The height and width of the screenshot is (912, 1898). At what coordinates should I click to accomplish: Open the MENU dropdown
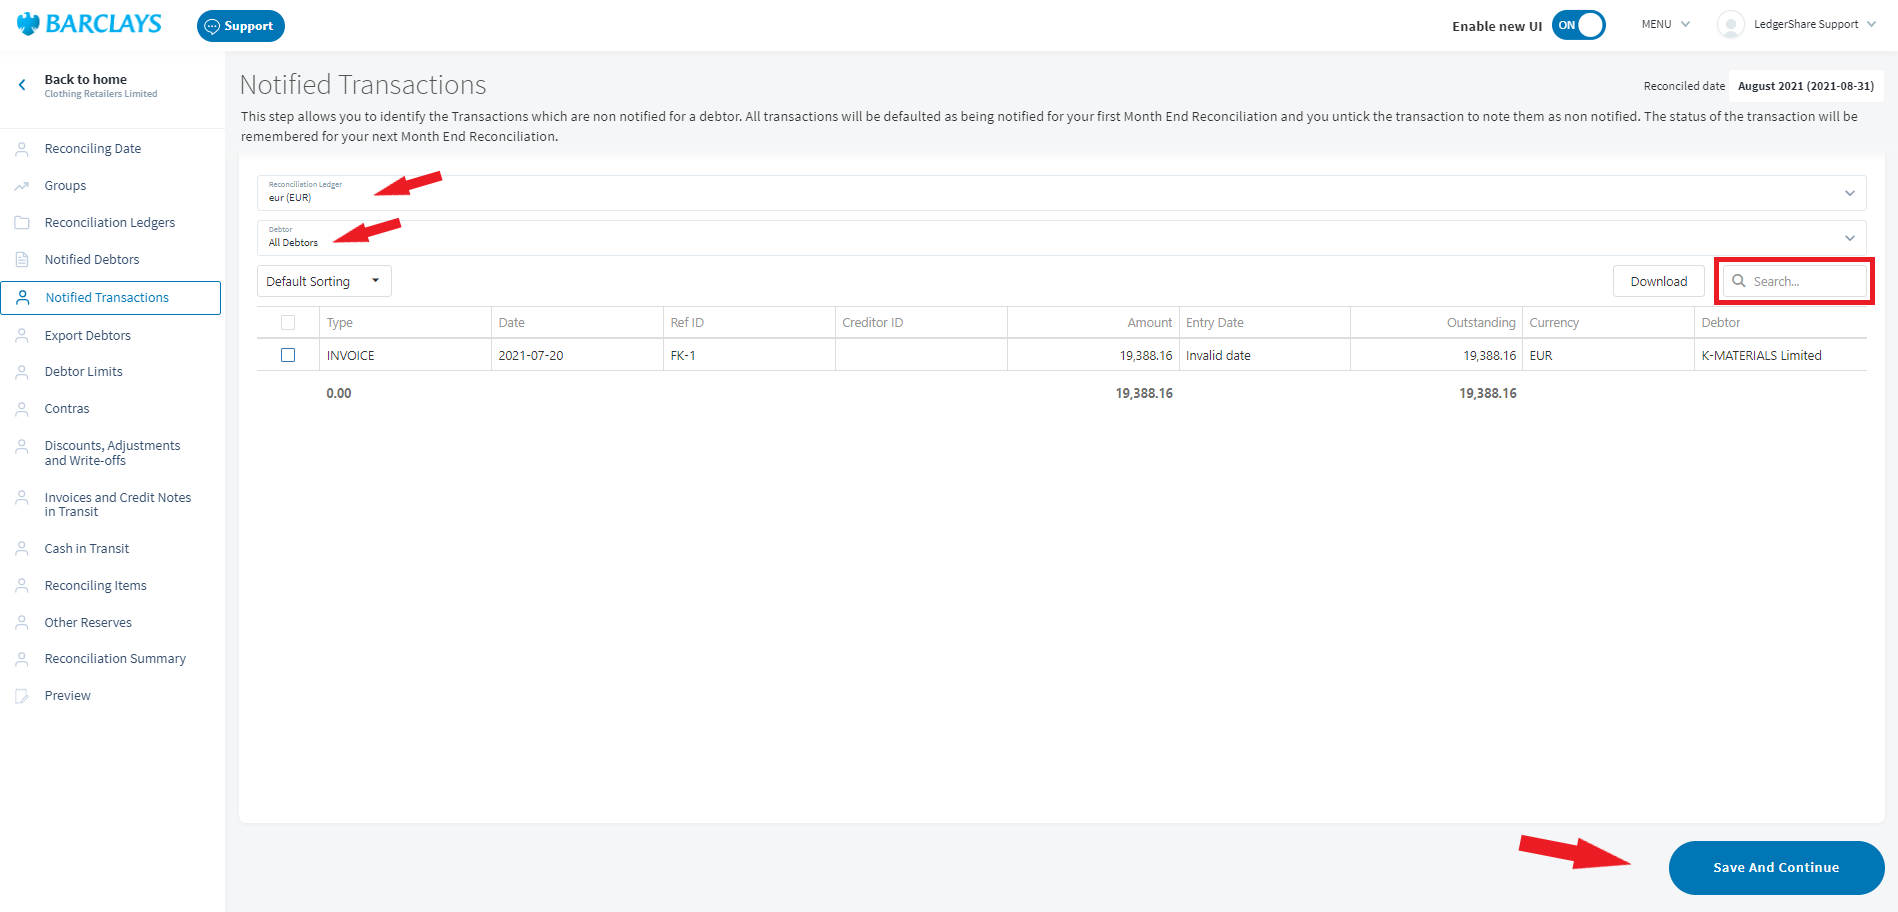click(1663, 23)
